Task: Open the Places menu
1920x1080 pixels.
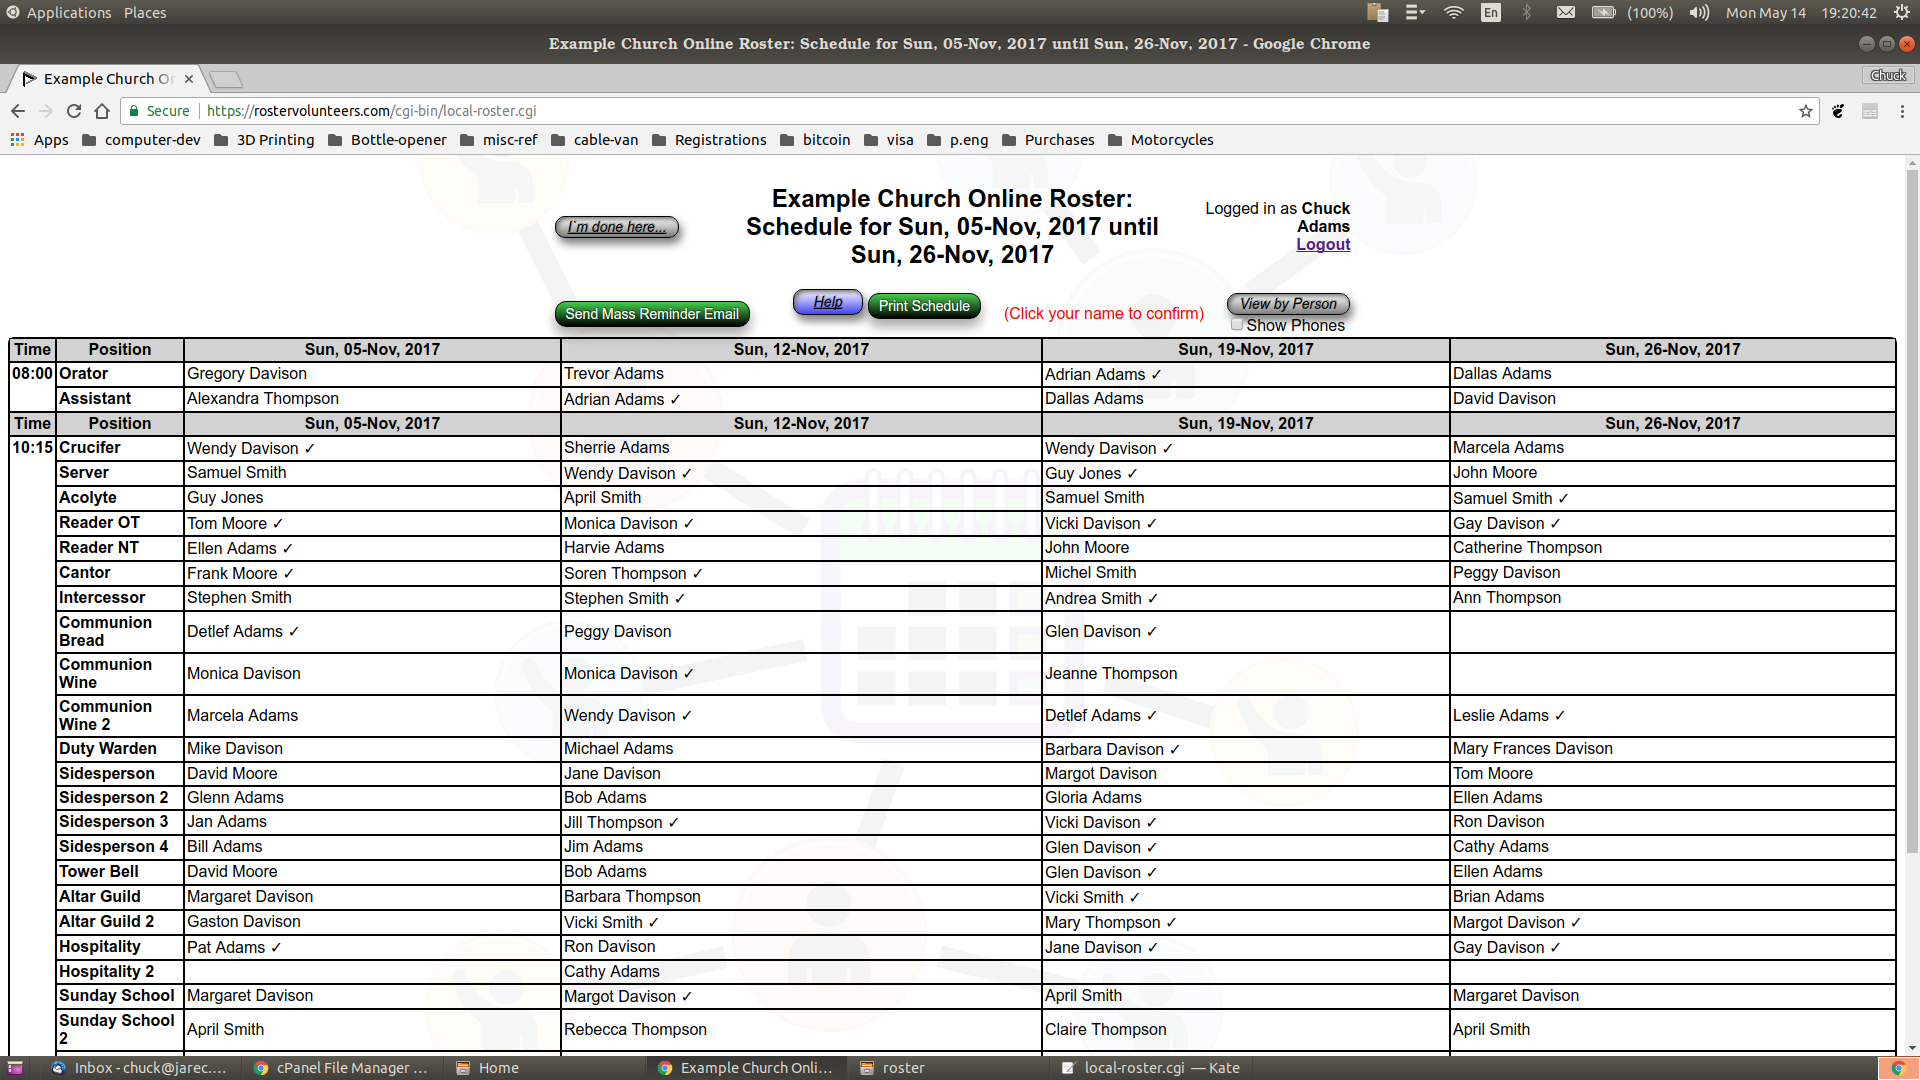Action: pyautogui.click(x=145, y=13)
